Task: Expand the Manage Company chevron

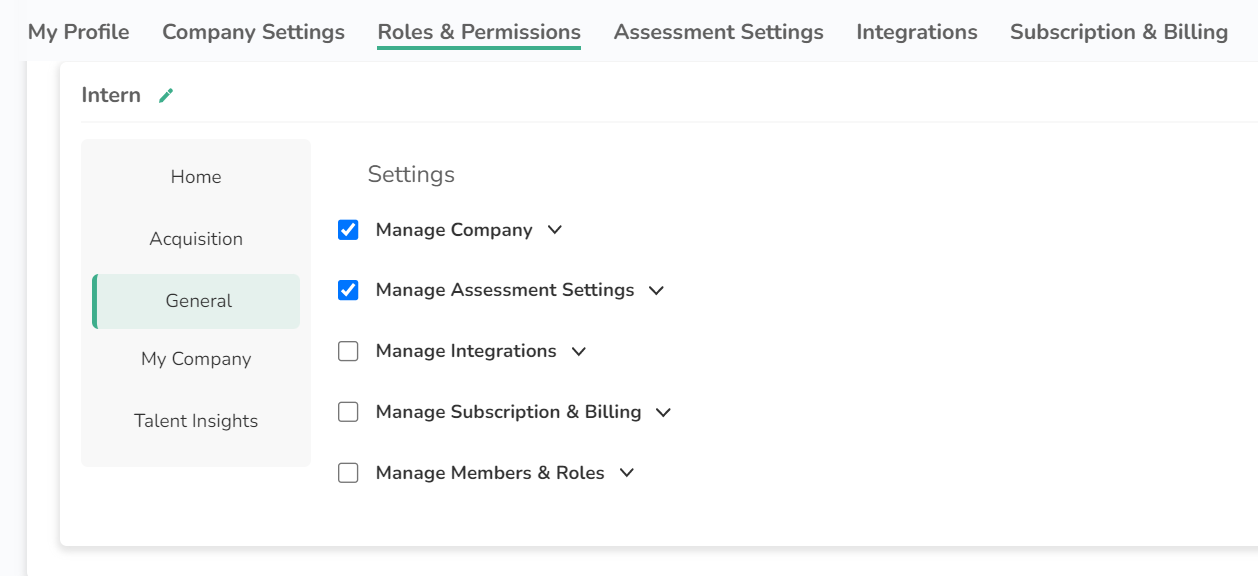Action: 555,230
